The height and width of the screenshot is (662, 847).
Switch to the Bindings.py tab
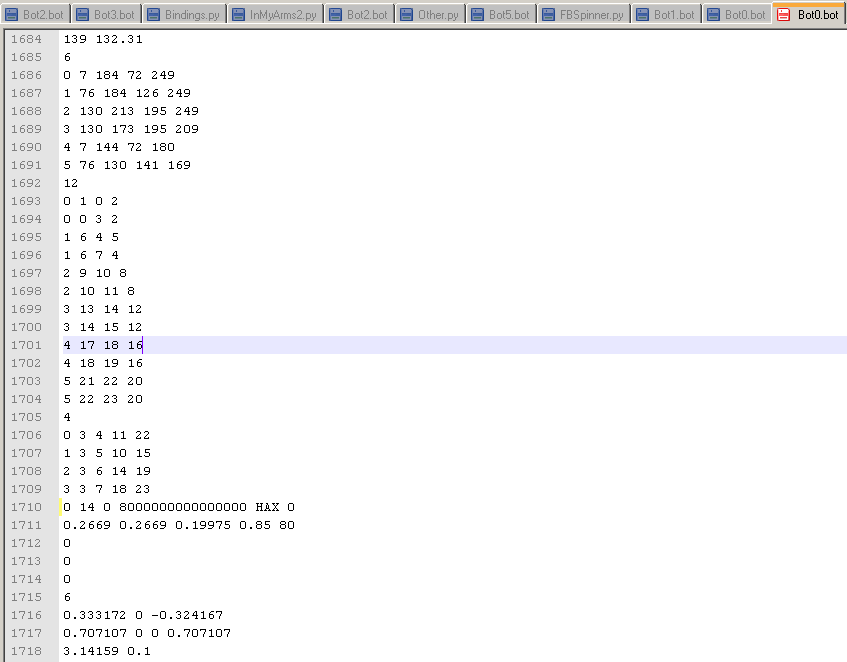[x=184, y=15]
